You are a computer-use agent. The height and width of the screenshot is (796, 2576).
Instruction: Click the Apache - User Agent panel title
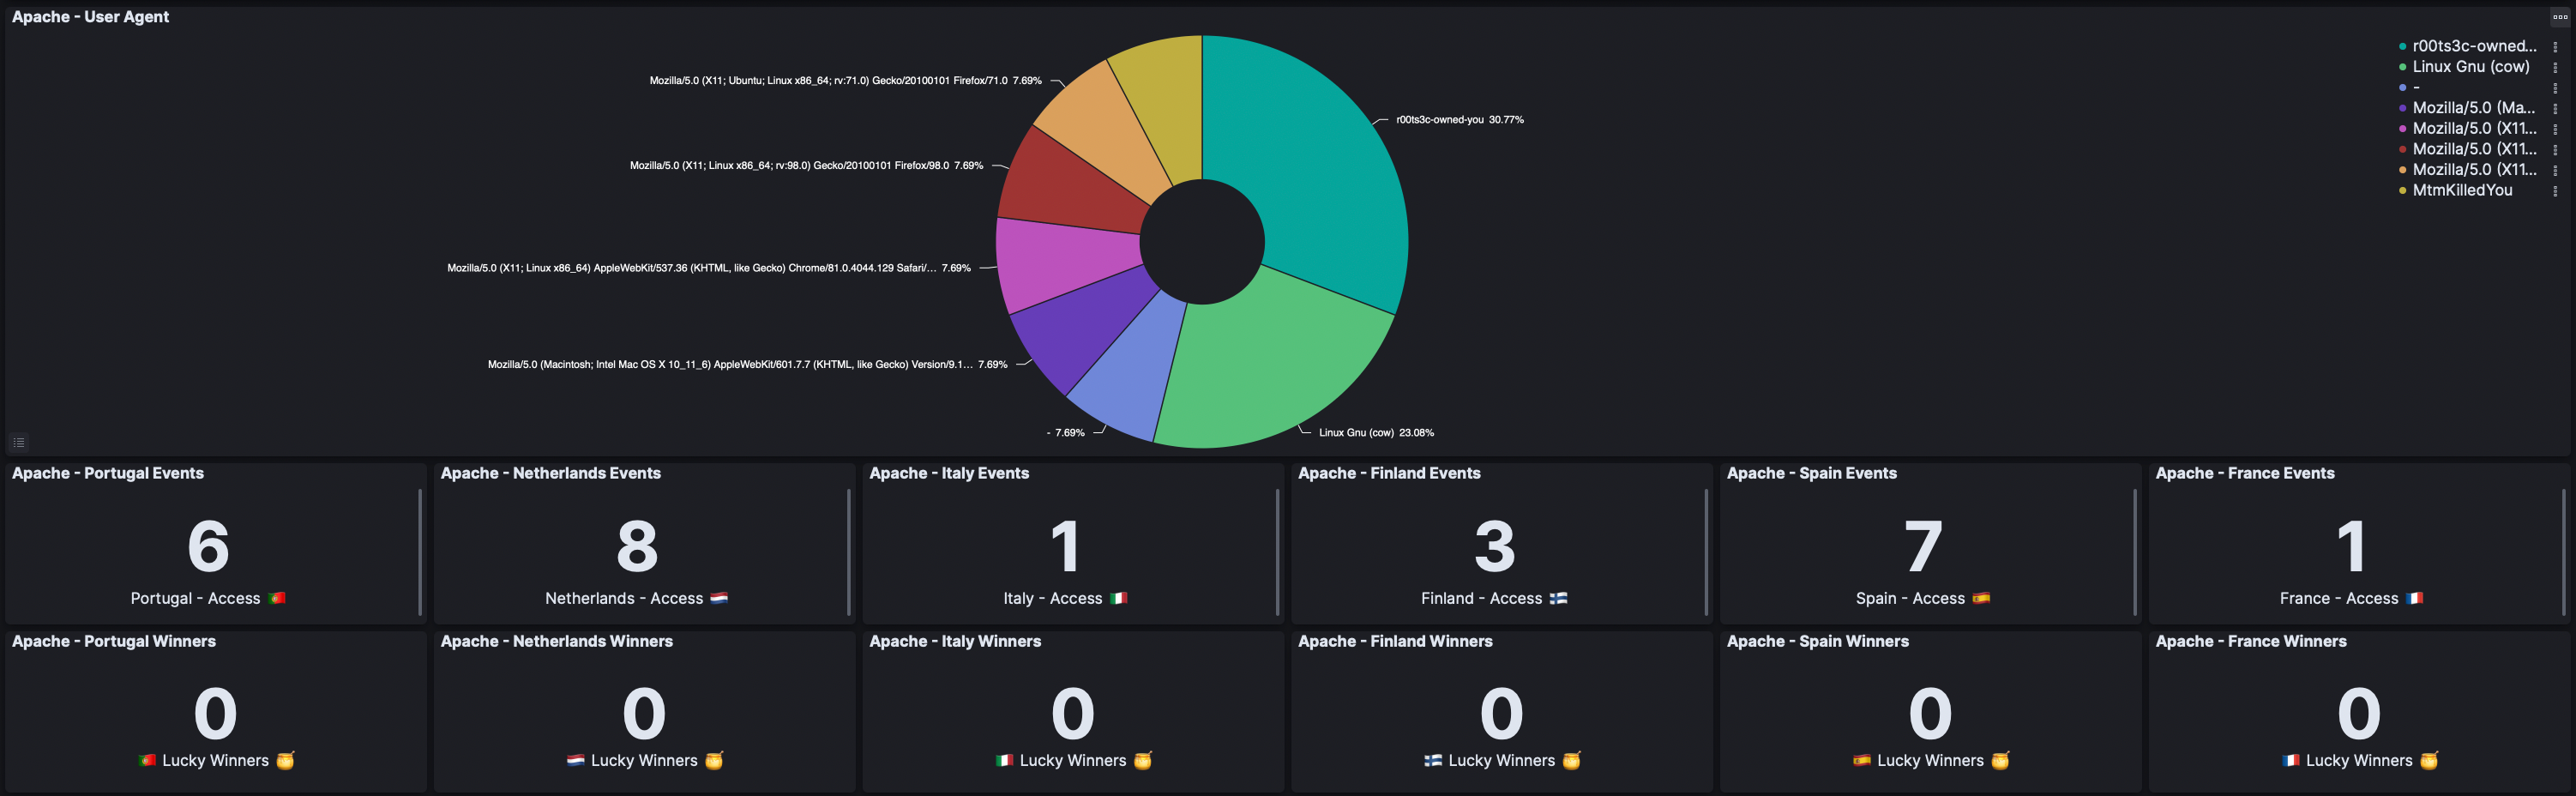point(90,17)
